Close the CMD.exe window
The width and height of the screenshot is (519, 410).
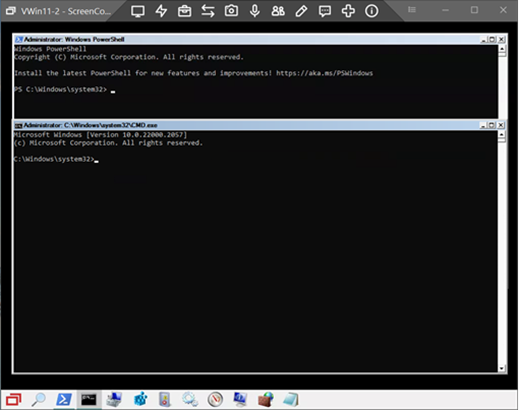tap(501, 125)
